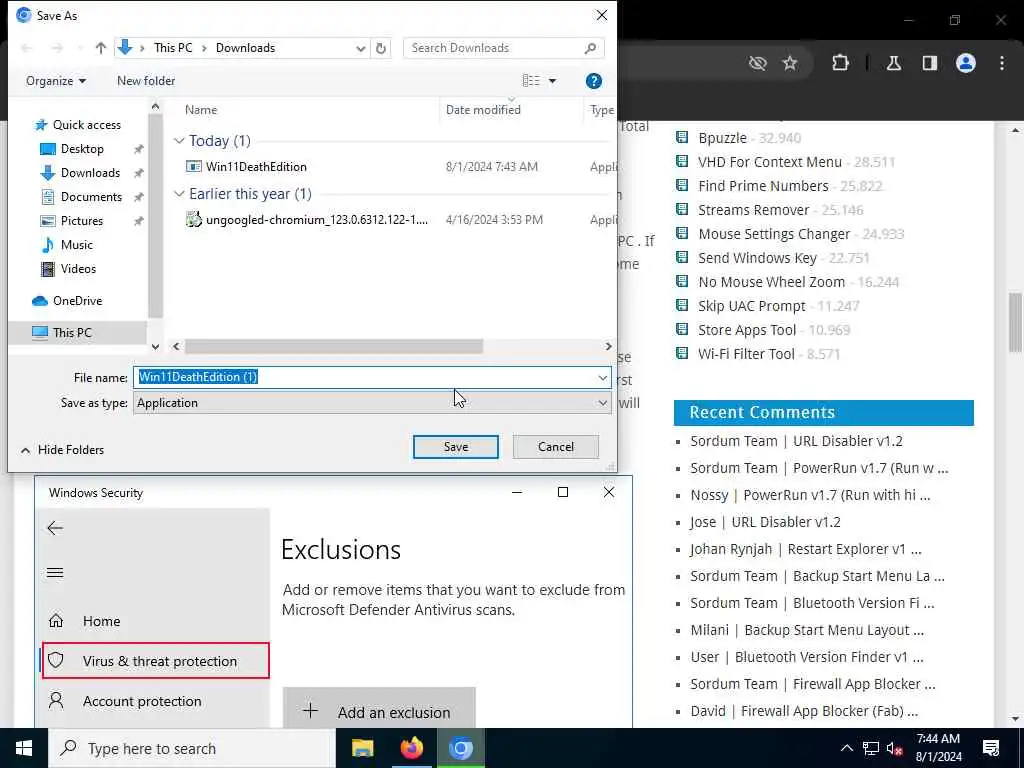Open Firefox from taskbar
1024x768 pixels.
[411, 748]
